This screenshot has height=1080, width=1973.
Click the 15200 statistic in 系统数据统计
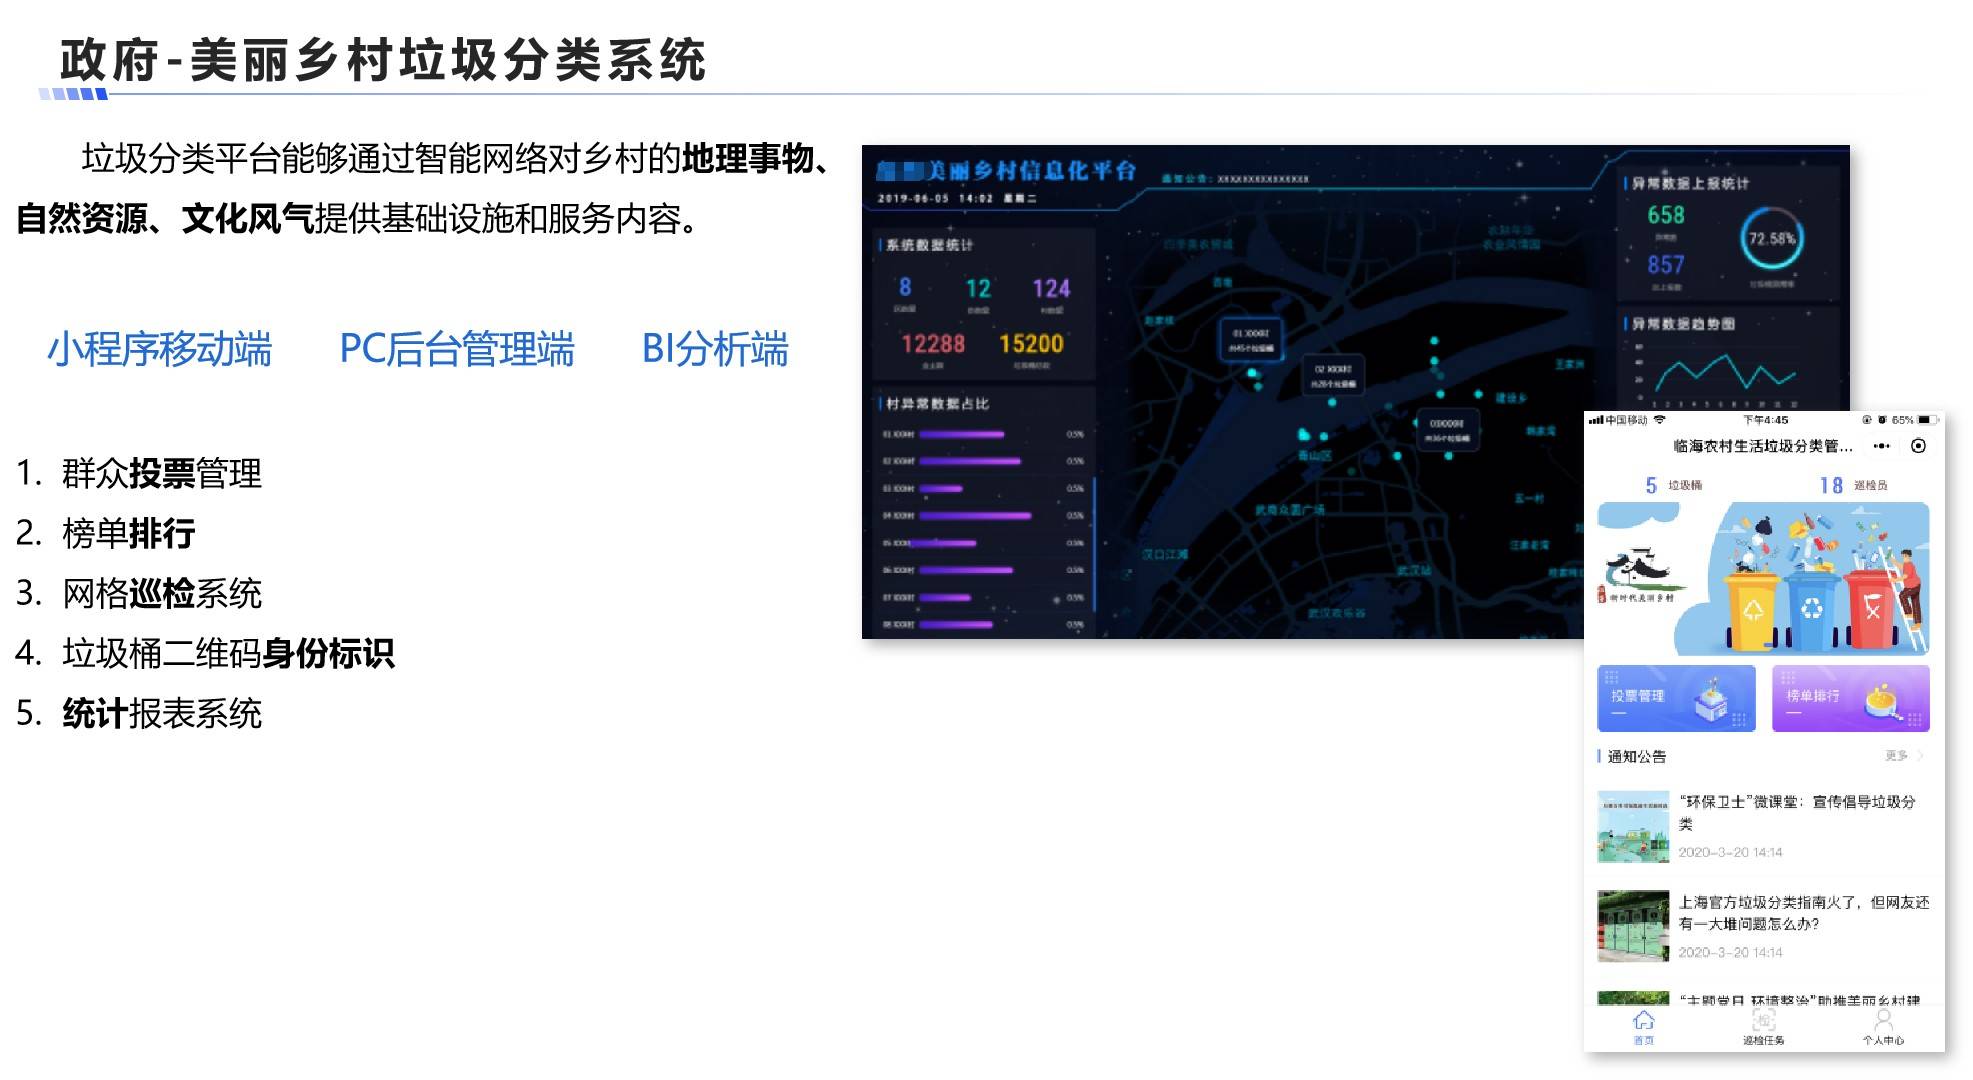coord(1031,344)
